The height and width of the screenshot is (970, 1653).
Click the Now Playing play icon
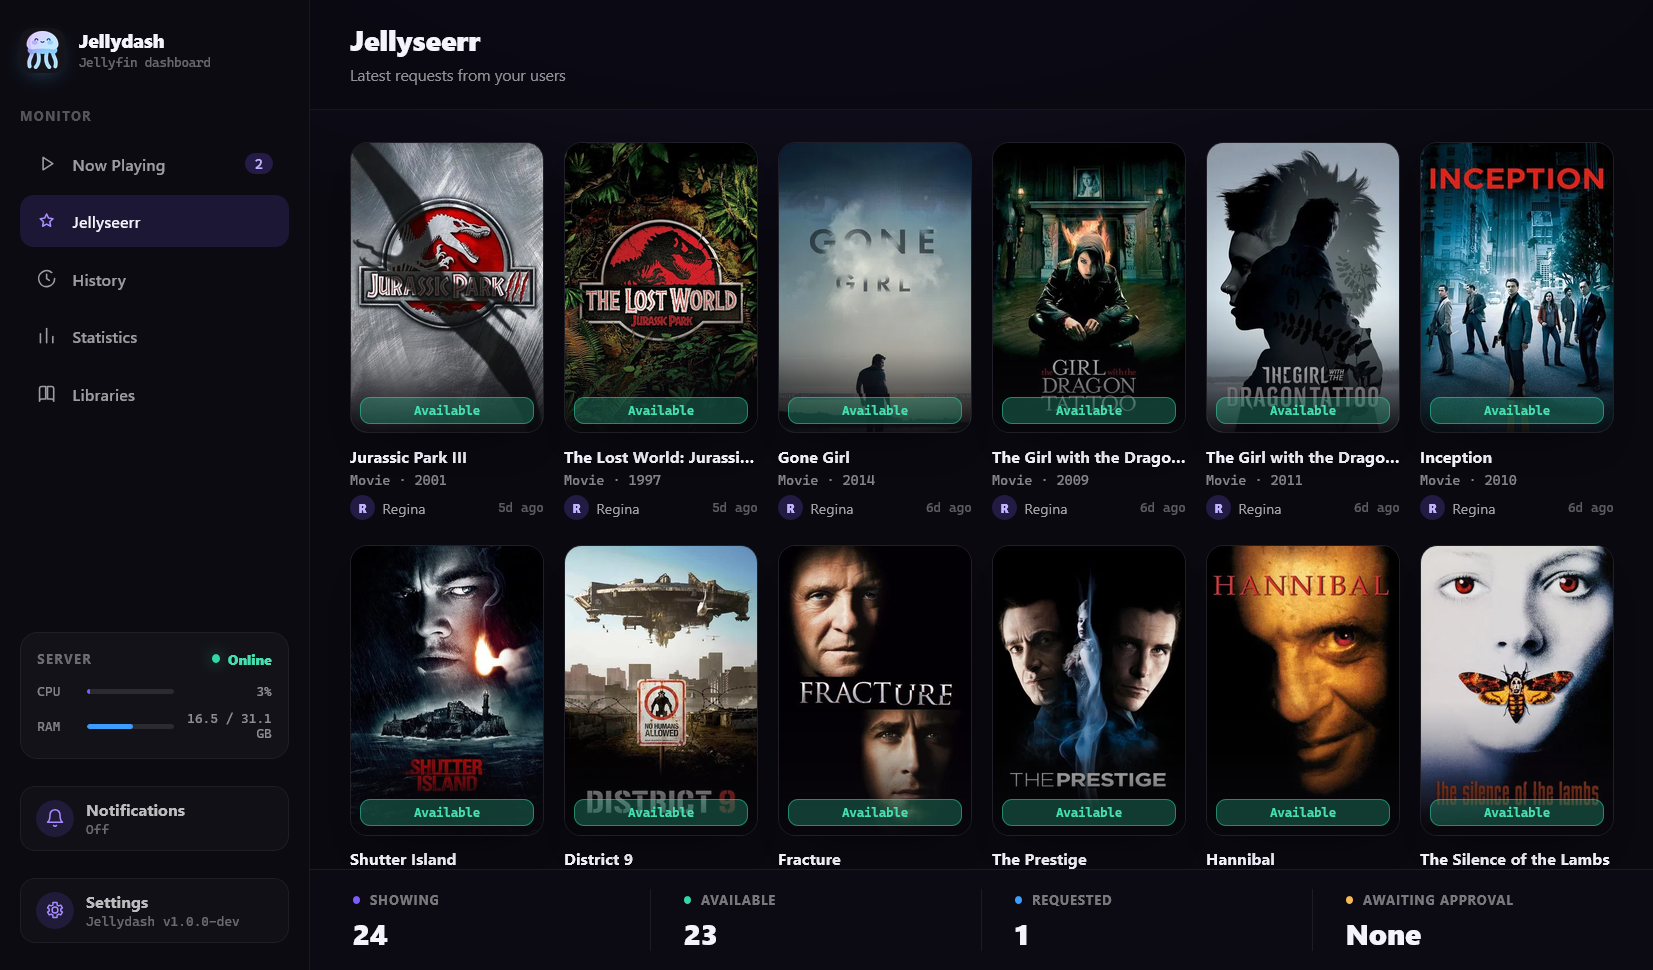tap(47, 164)
